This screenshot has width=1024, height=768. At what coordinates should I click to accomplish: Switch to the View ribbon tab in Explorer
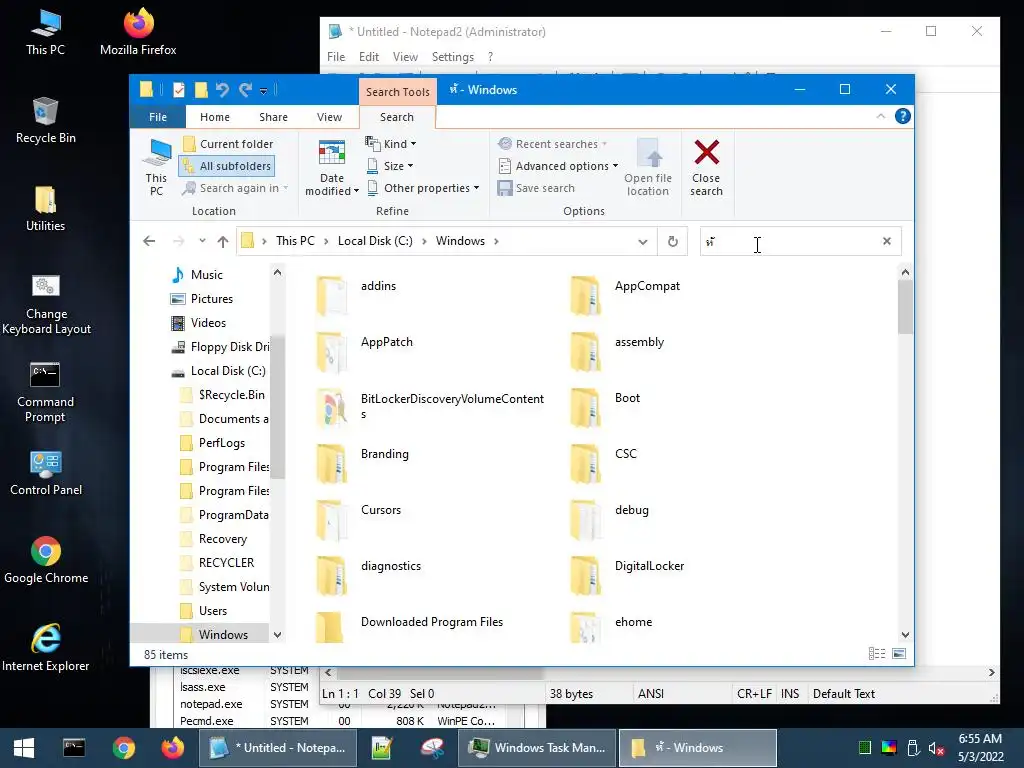point(329,117)
